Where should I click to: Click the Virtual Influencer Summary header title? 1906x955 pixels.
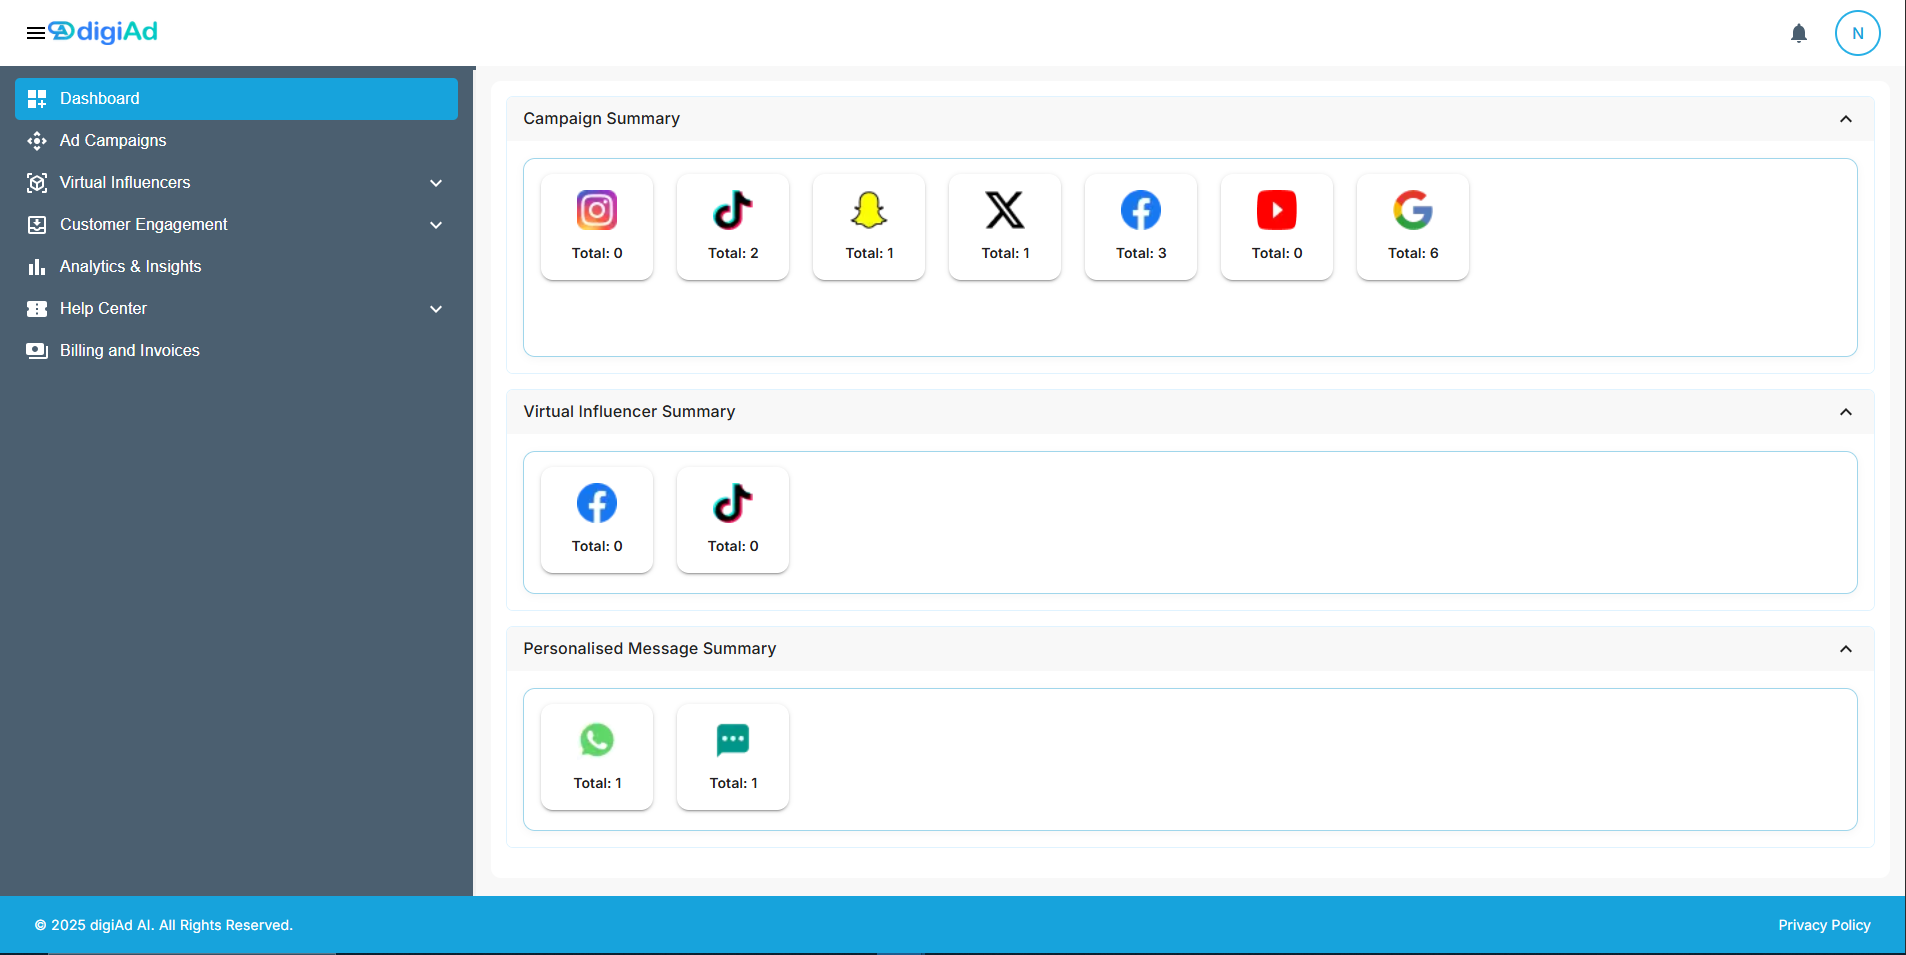(629, 411)
